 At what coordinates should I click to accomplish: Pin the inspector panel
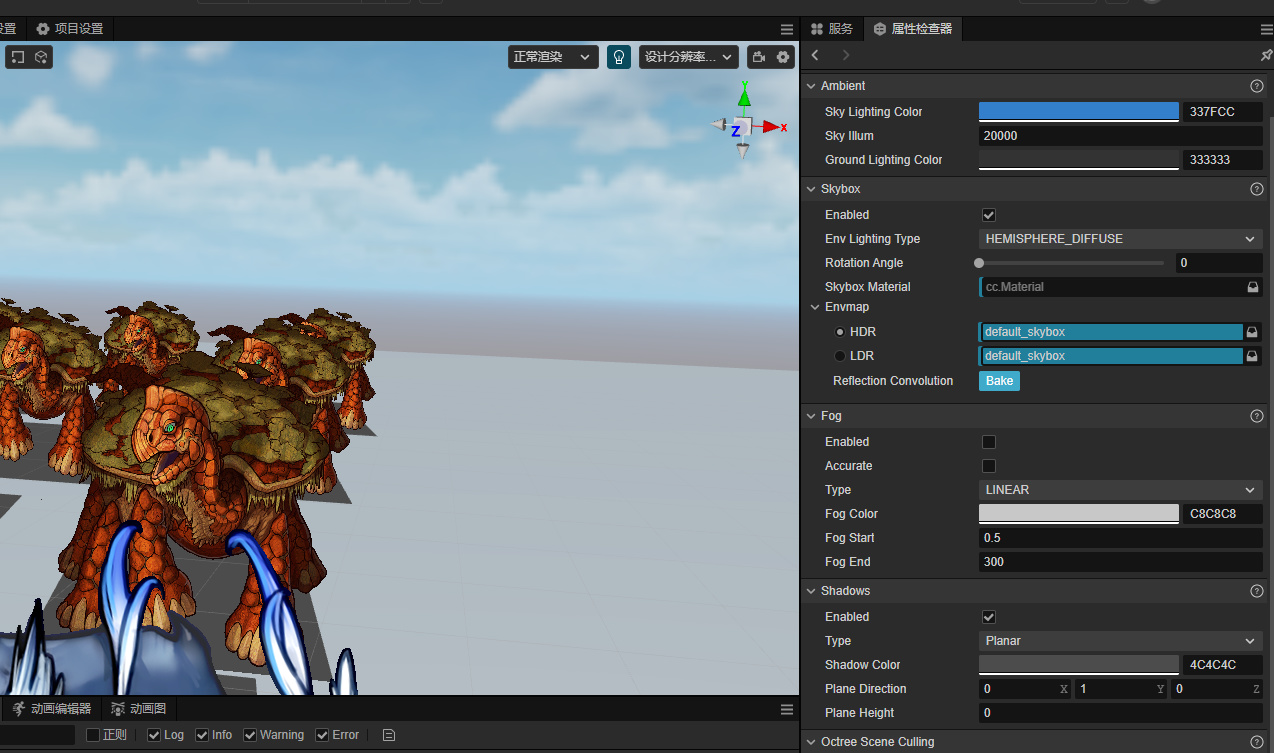[1266, 55]
